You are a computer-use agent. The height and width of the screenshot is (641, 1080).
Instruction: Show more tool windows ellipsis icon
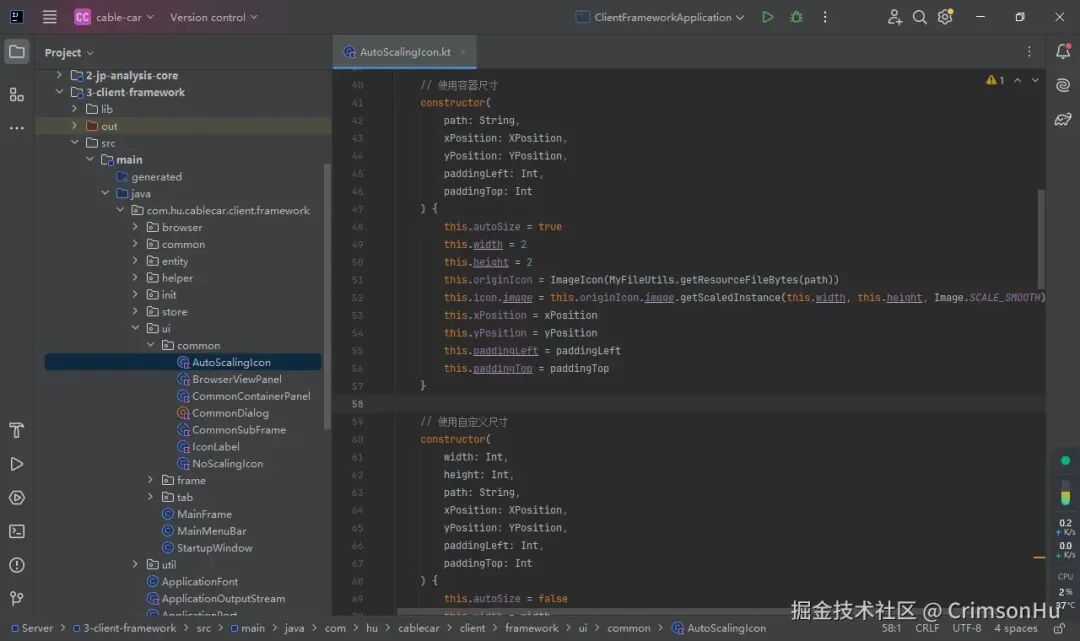(17, 127)
